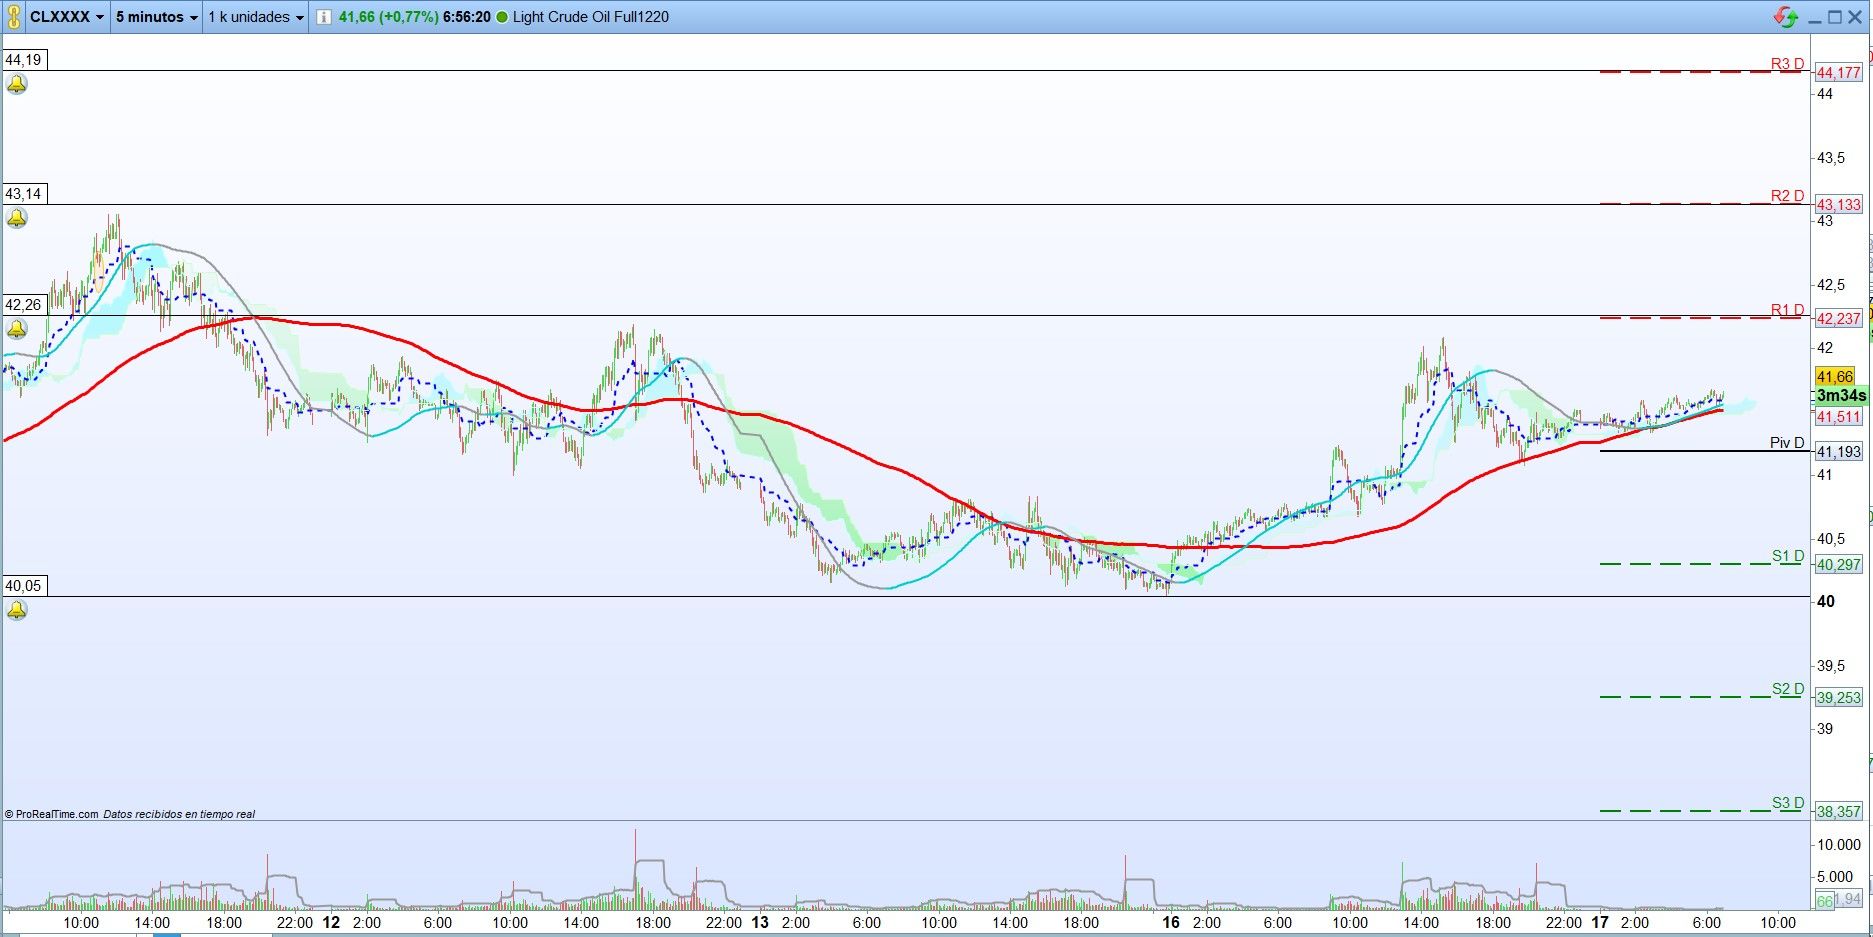Click the bell alert under 42,26
This screenshot has width=1873, height=937.
click(17, 329)
